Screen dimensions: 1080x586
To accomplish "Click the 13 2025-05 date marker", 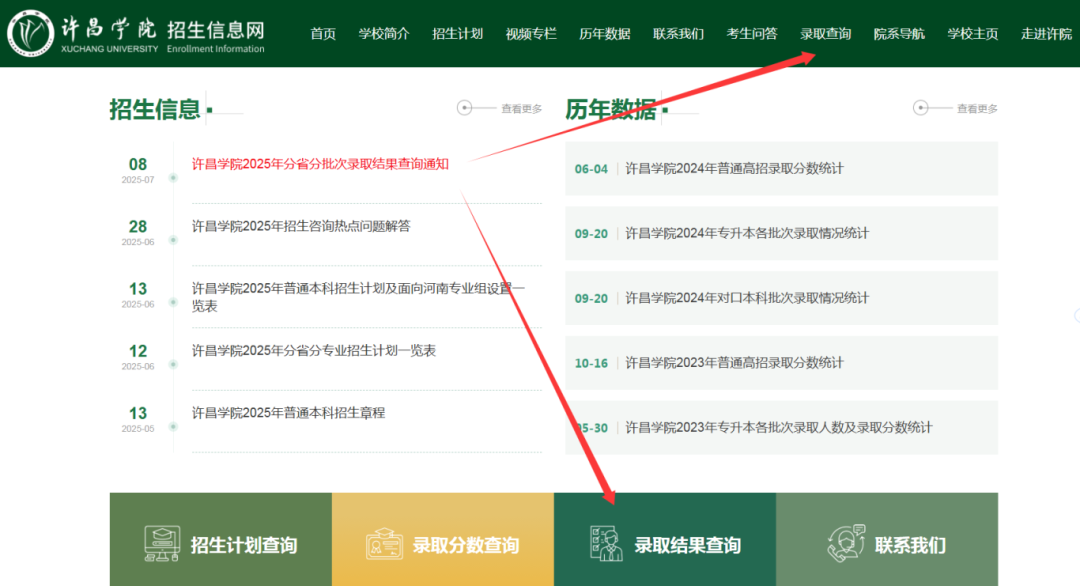I will 138,418.
